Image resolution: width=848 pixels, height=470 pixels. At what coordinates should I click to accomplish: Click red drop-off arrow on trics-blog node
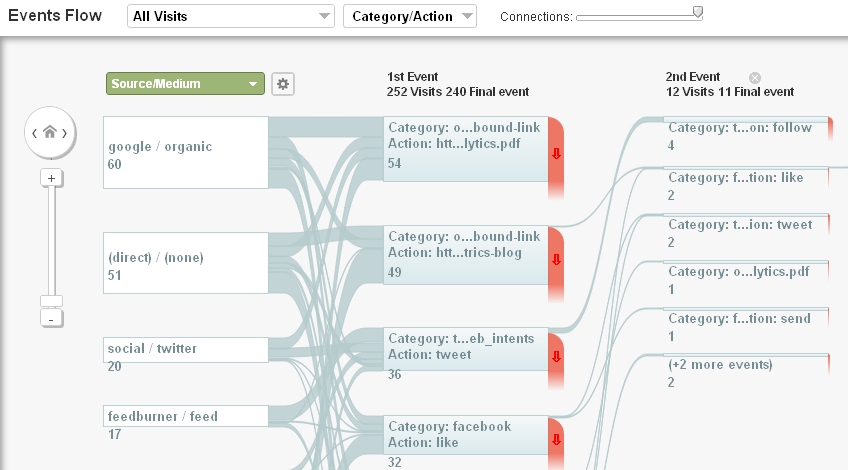[556, 259]
